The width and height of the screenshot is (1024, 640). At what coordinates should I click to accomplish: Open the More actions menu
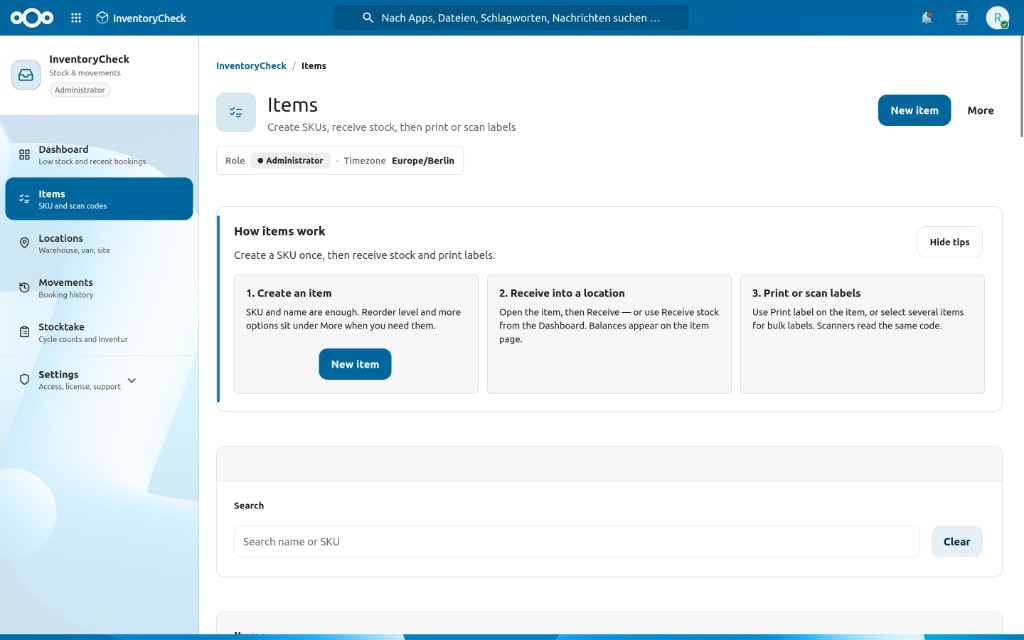tap(980, 110)
